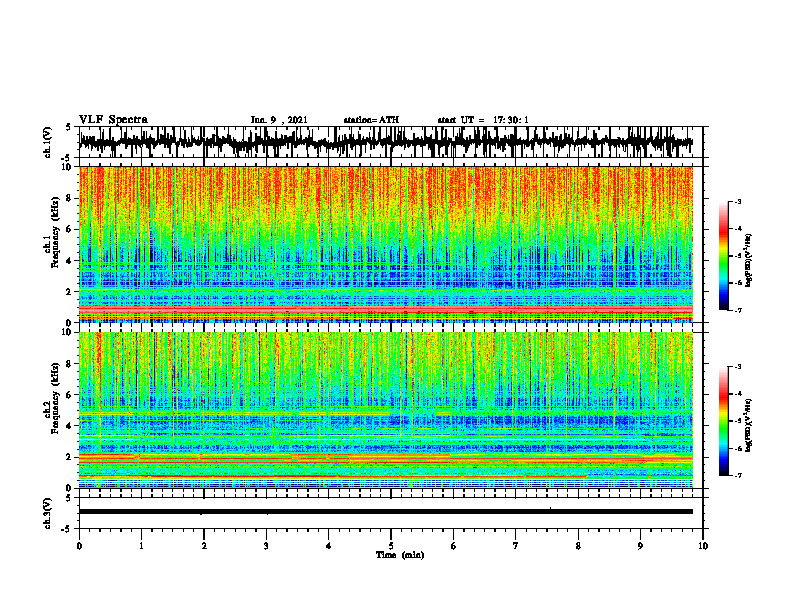Click the ch.1 spectrogram panel
The image size is (792, 612).
386,244
